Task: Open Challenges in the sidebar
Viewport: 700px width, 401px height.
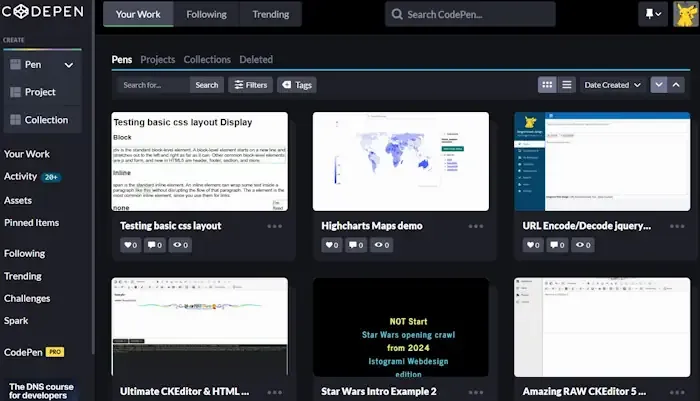Action: click(27, 298)
